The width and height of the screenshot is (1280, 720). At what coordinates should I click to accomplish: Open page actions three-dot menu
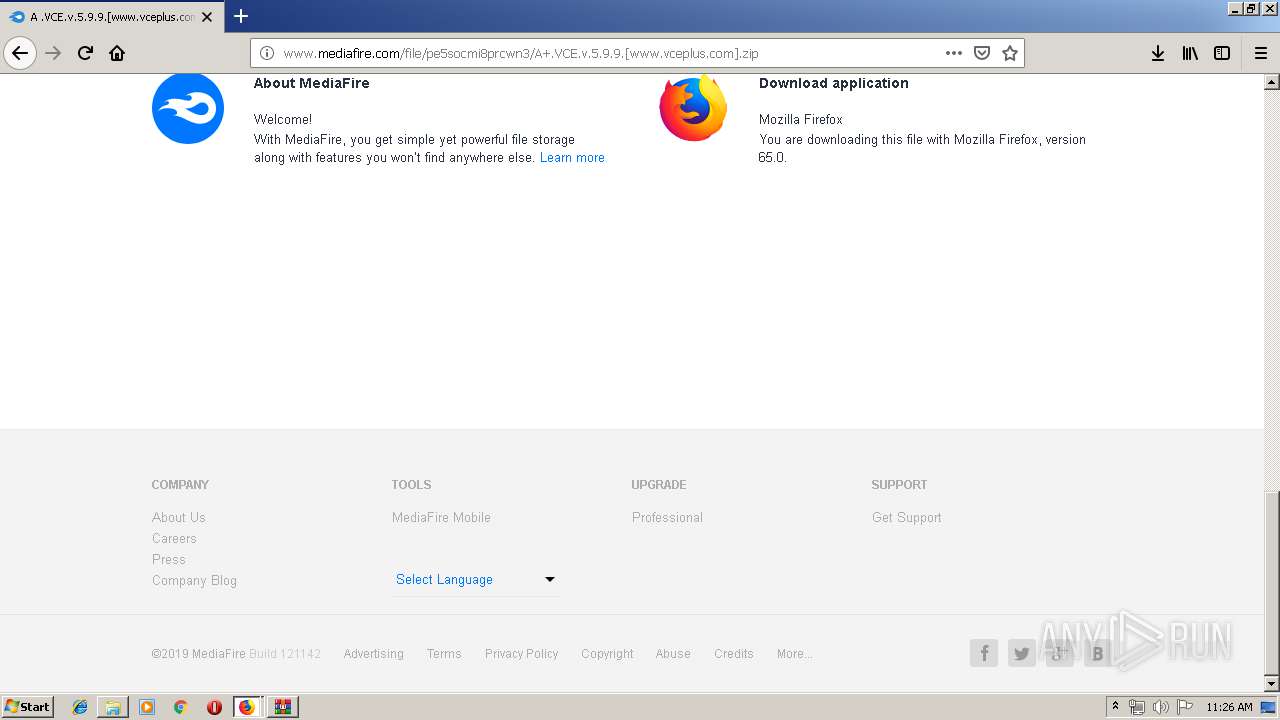click(x=954, y=53)
